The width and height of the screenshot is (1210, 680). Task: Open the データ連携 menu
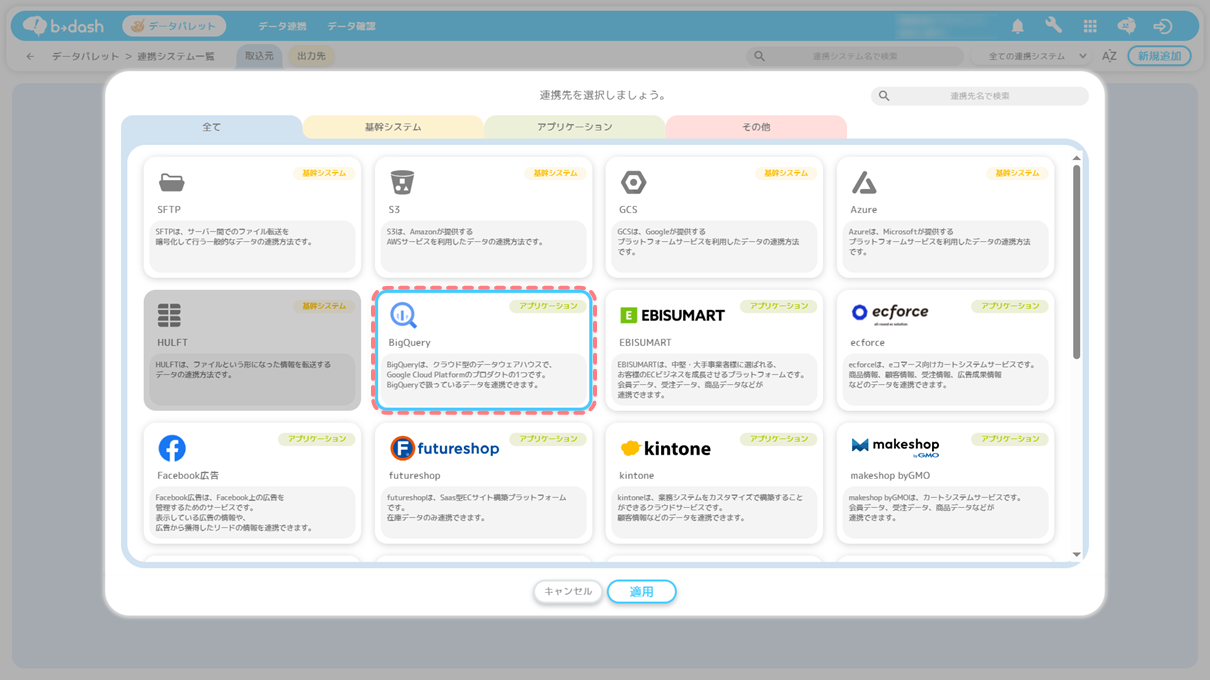pos(282,26)
